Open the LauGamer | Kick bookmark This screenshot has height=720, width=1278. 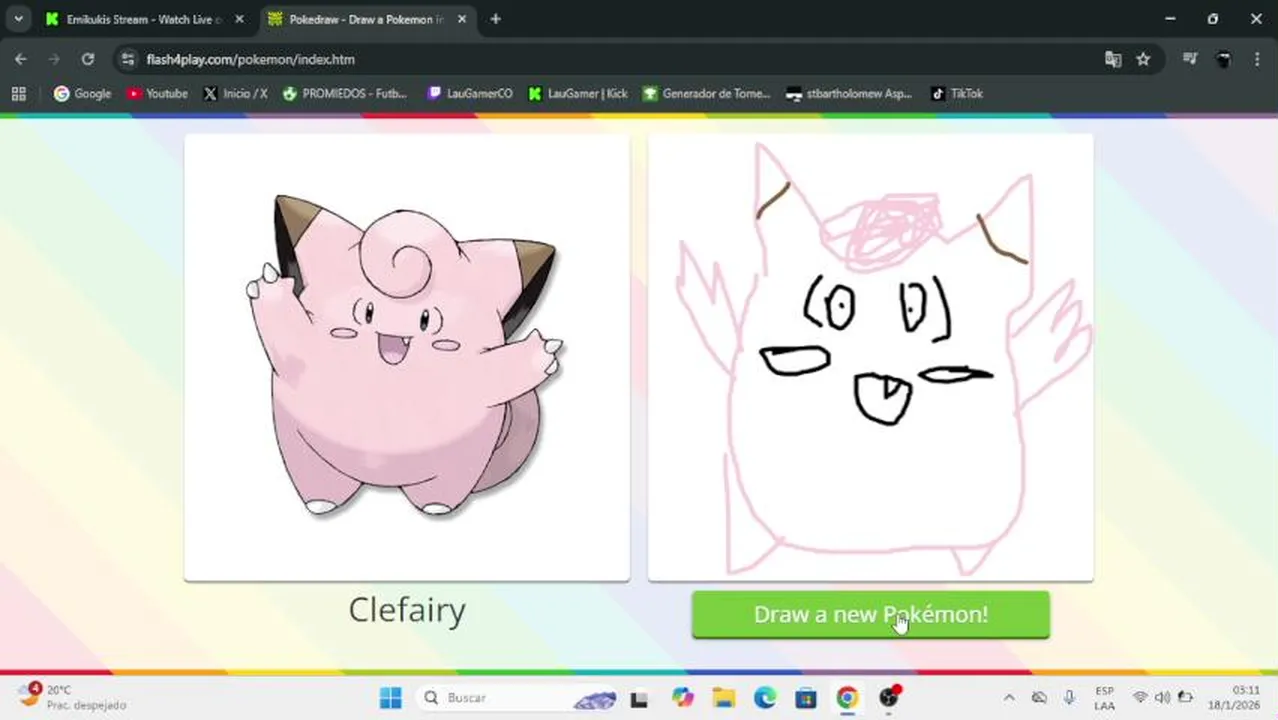pos(578,93)
